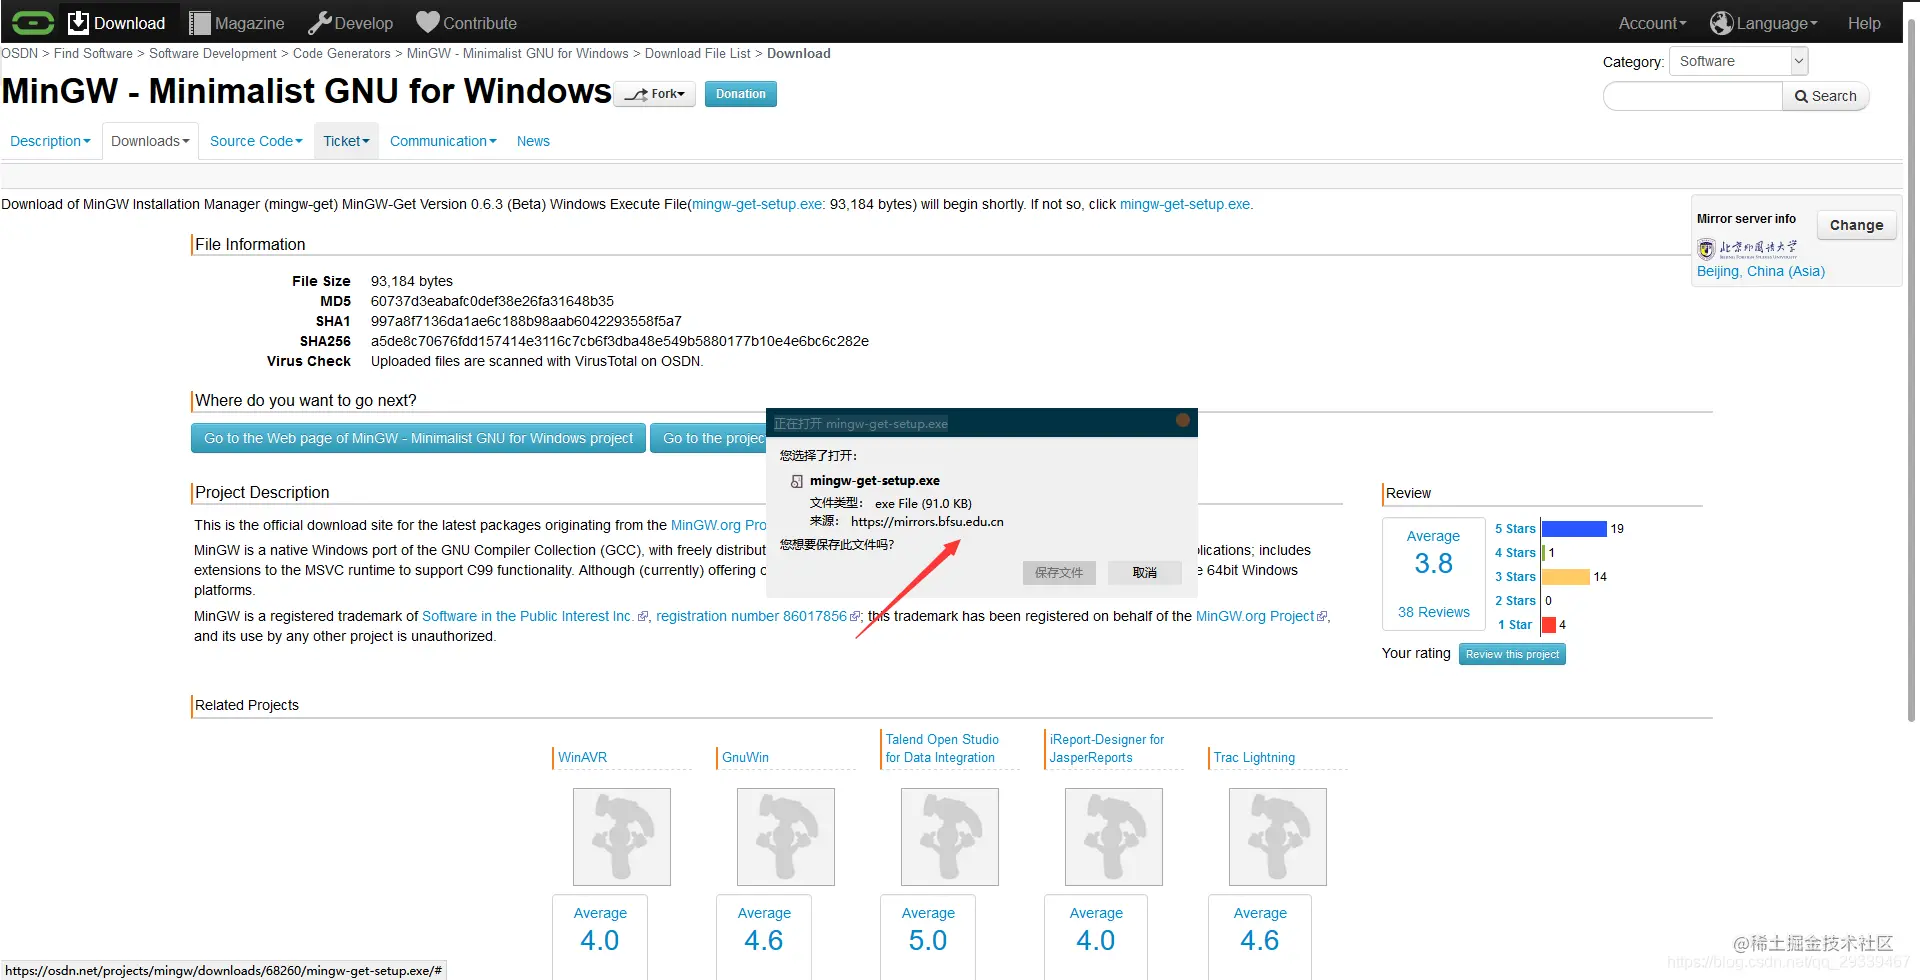Filter reviews by 5 Stars
Screen dimensions: 1920x980
pos(1515,529)
